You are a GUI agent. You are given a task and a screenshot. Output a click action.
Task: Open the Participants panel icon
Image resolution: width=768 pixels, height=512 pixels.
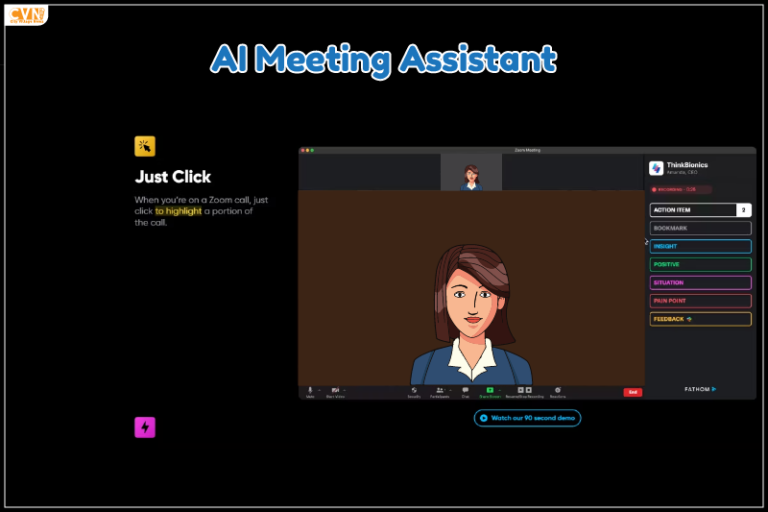point(439,390)
